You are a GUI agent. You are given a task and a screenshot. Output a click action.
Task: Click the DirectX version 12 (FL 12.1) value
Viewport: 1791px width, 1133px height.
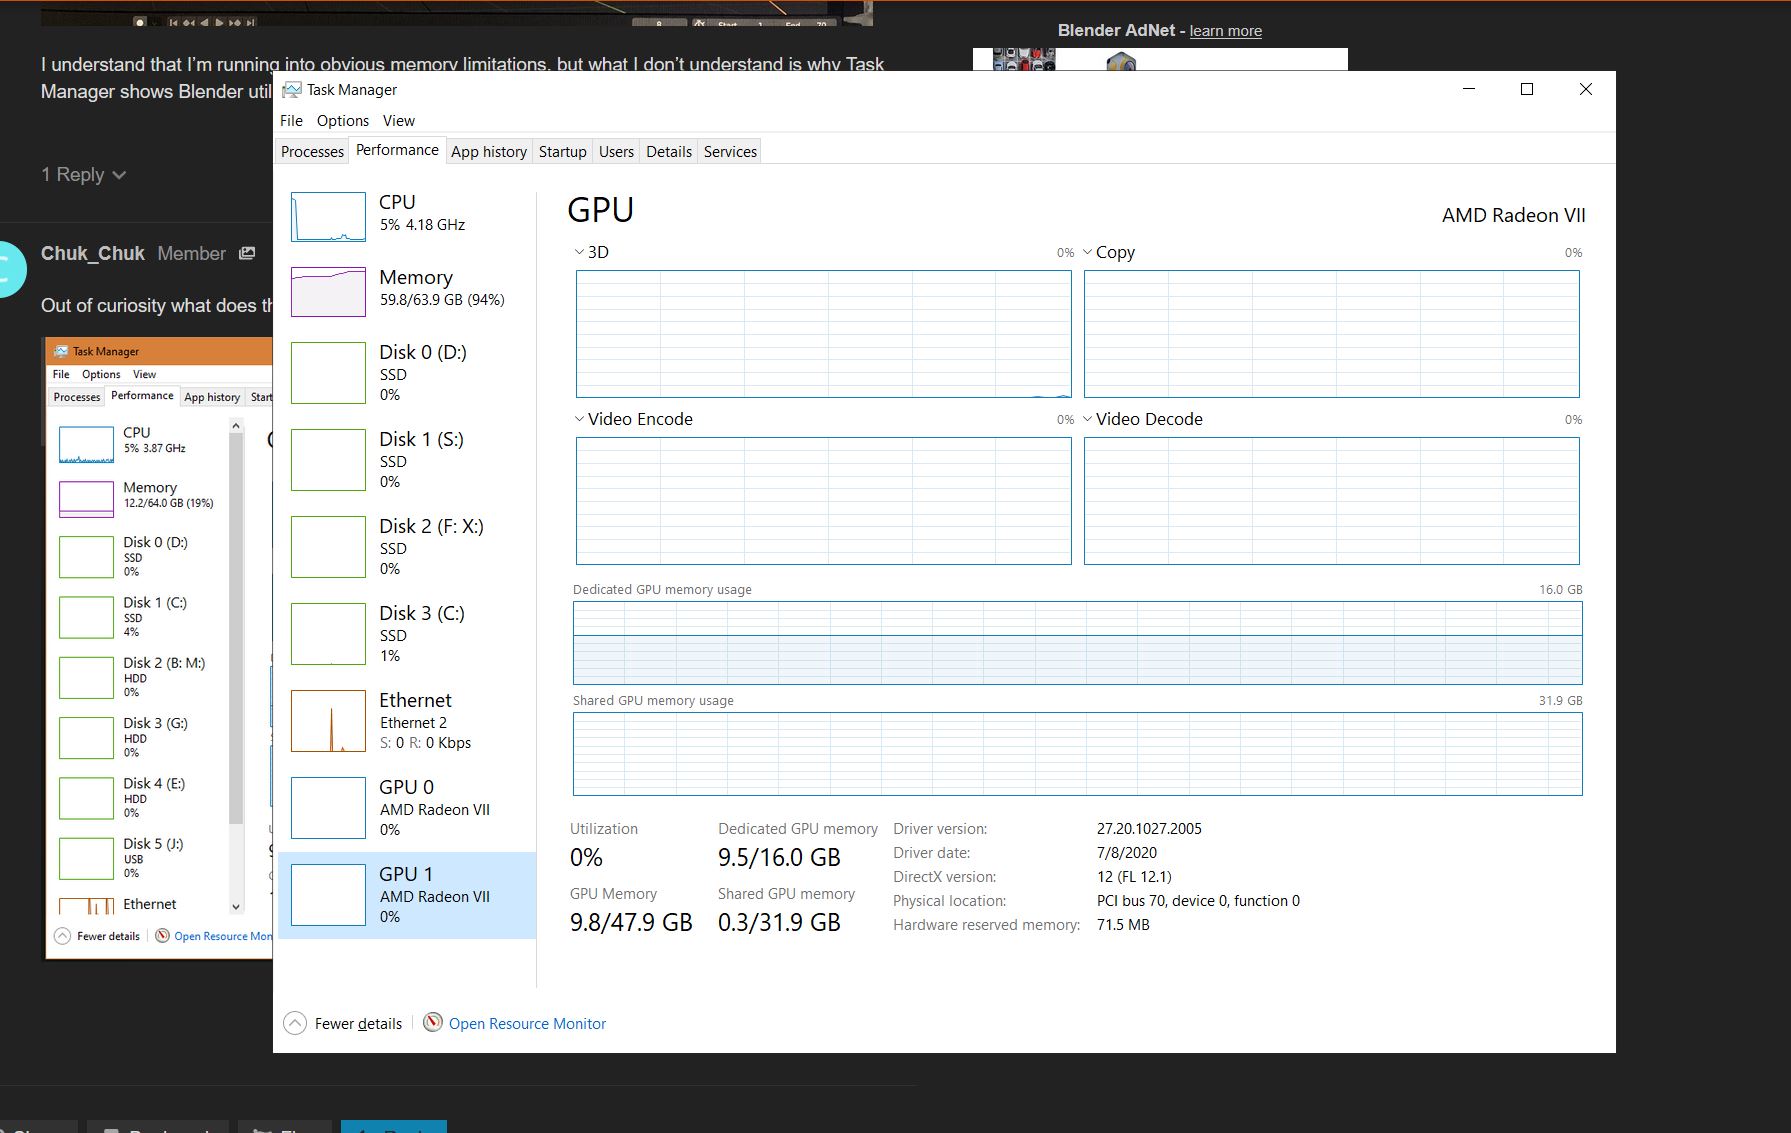(x=1134, y=877)
